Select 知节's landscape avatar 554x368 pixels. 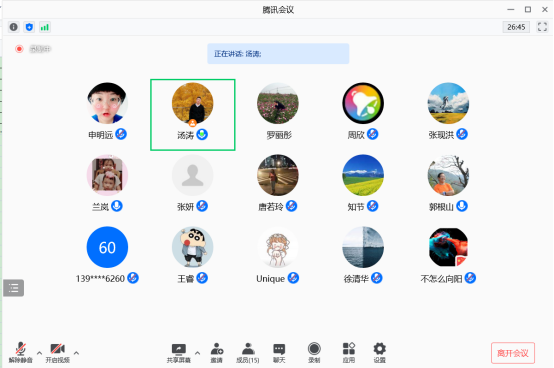pos(363,175)
